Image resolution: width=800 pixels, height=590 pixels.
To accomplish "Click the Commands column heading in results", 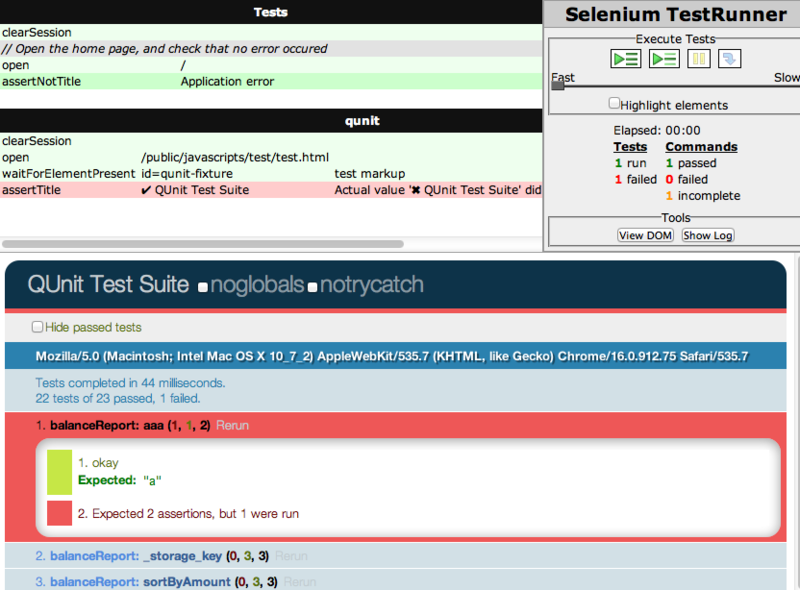I will tap(702, 147).
